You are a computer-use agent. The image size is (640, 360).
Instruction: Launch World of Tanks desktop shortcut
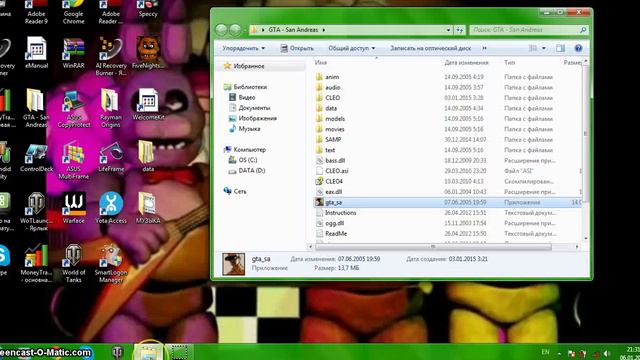click(x=73, y=264)
